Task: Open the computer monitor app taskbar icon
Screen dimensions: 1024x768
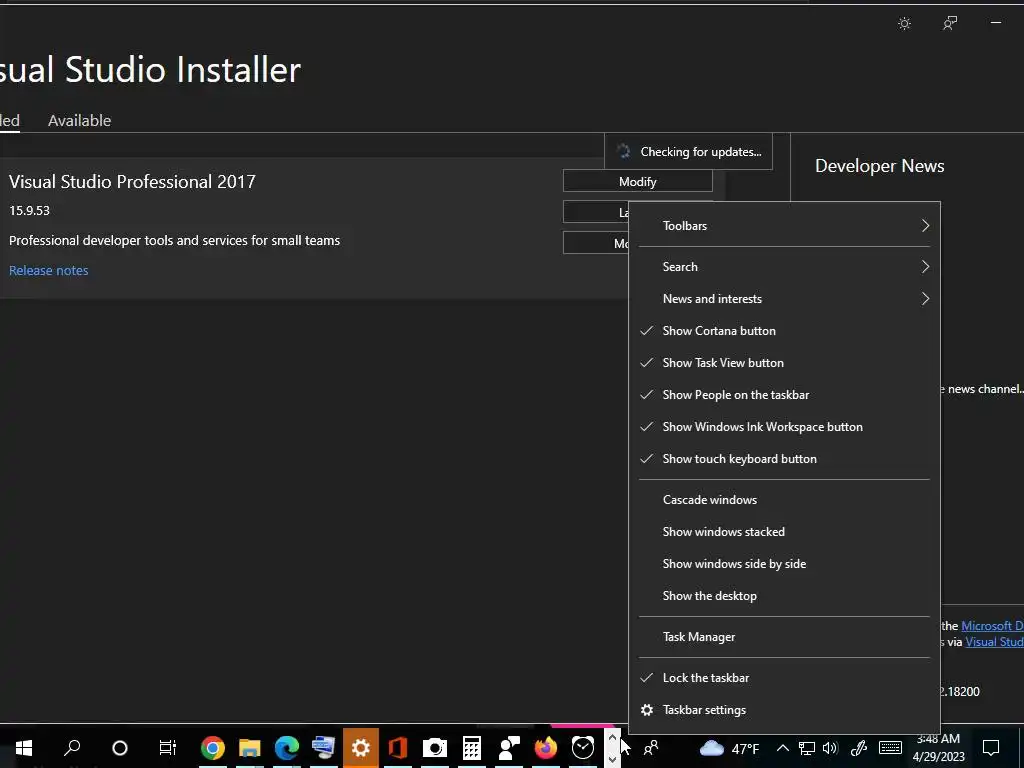Action: coord(324,747)
